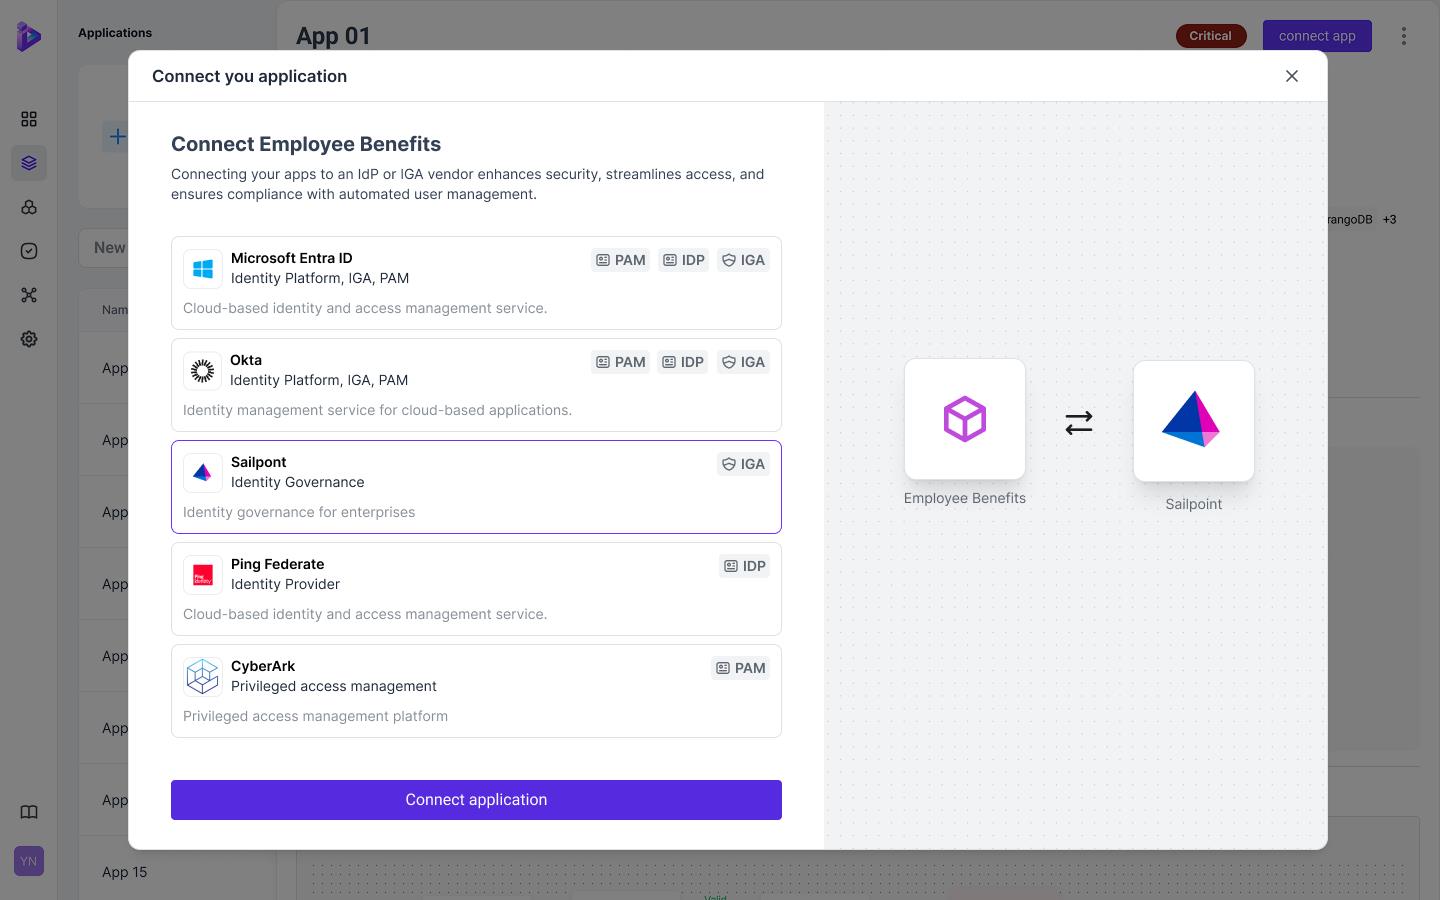
Task: Select the Sailpoint vendor option
Action: pyautogui.click(x=476, y=487)
